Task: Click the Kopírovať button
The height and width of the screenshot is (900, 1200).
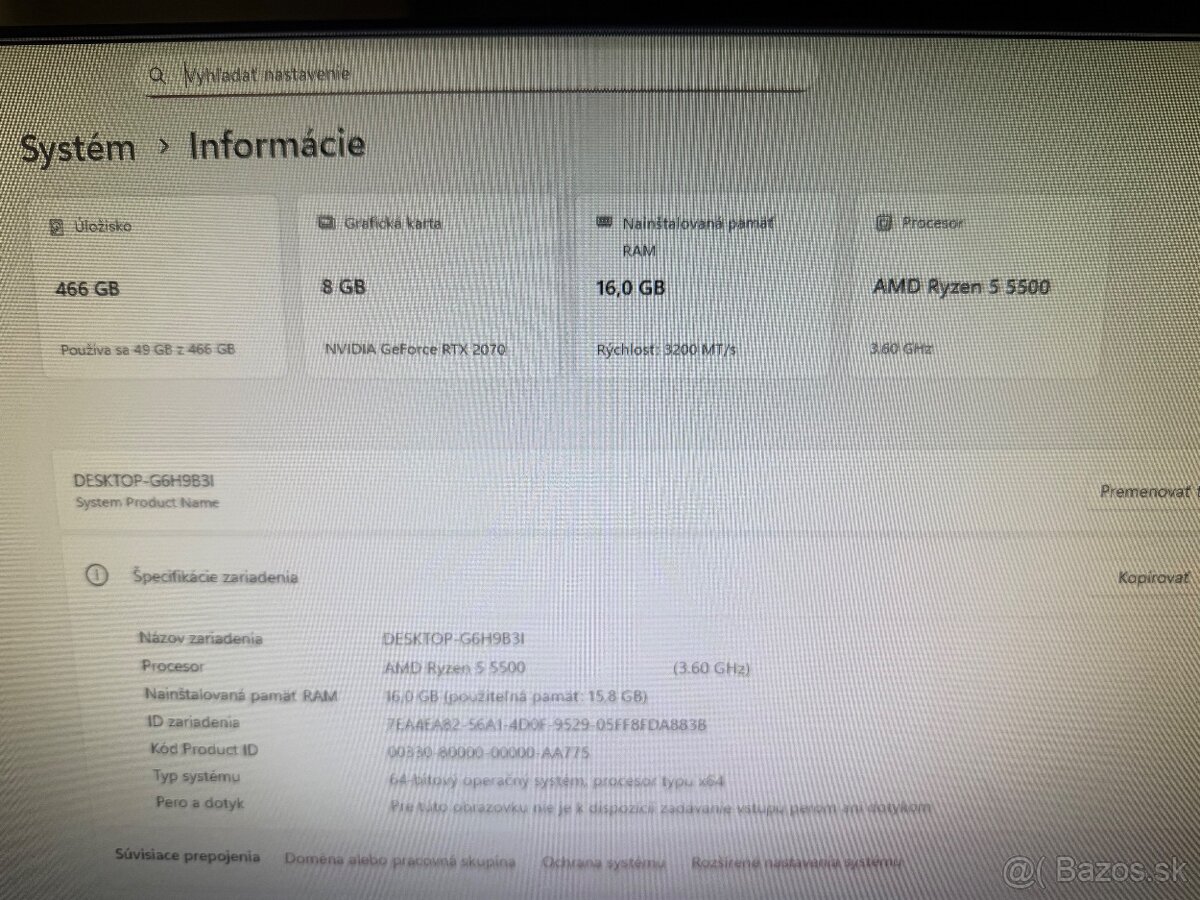Action: tap(1153, 577)
